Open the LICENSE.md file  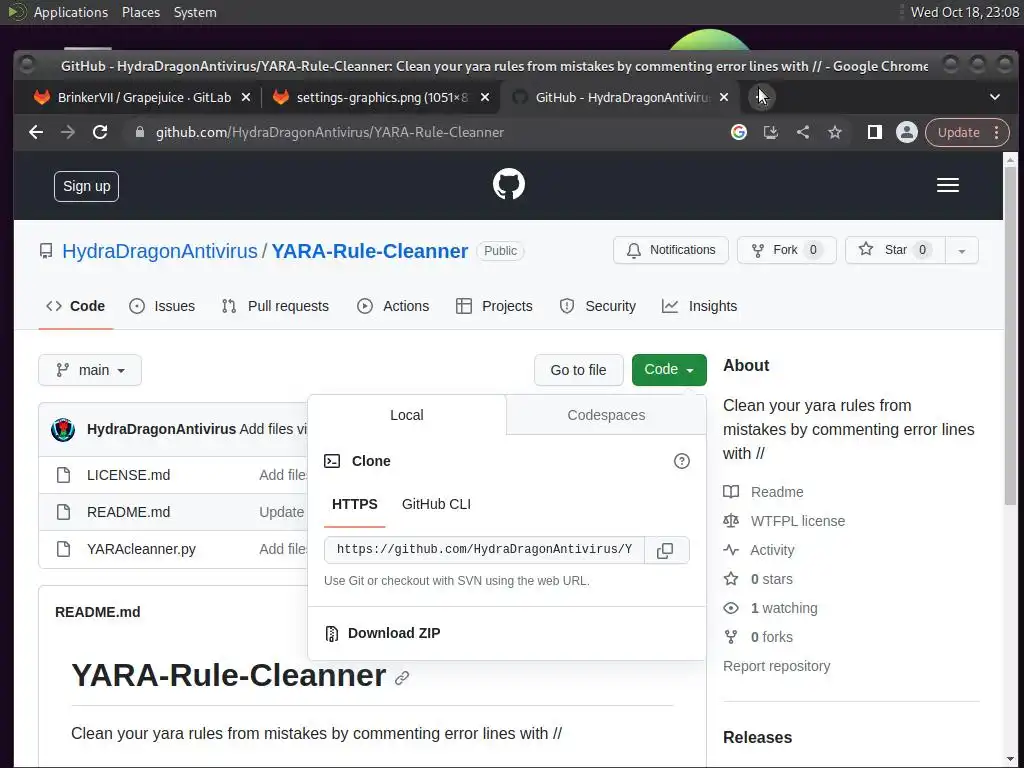coord(129,475)
